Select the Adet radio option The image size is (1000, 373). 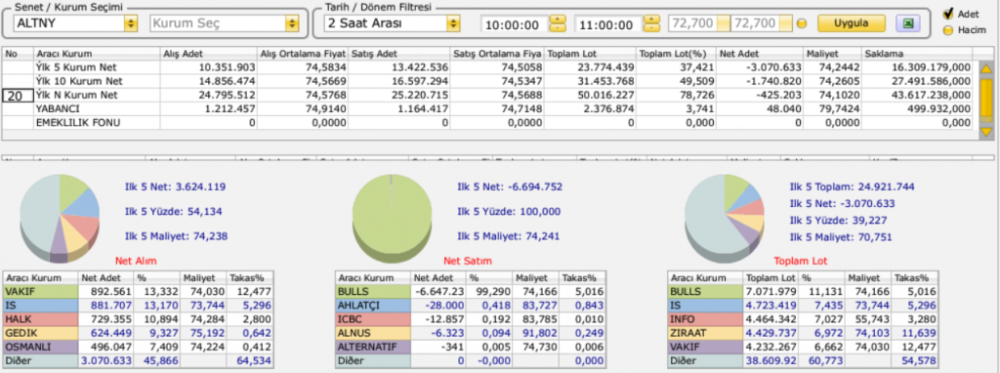pos(948,13)
